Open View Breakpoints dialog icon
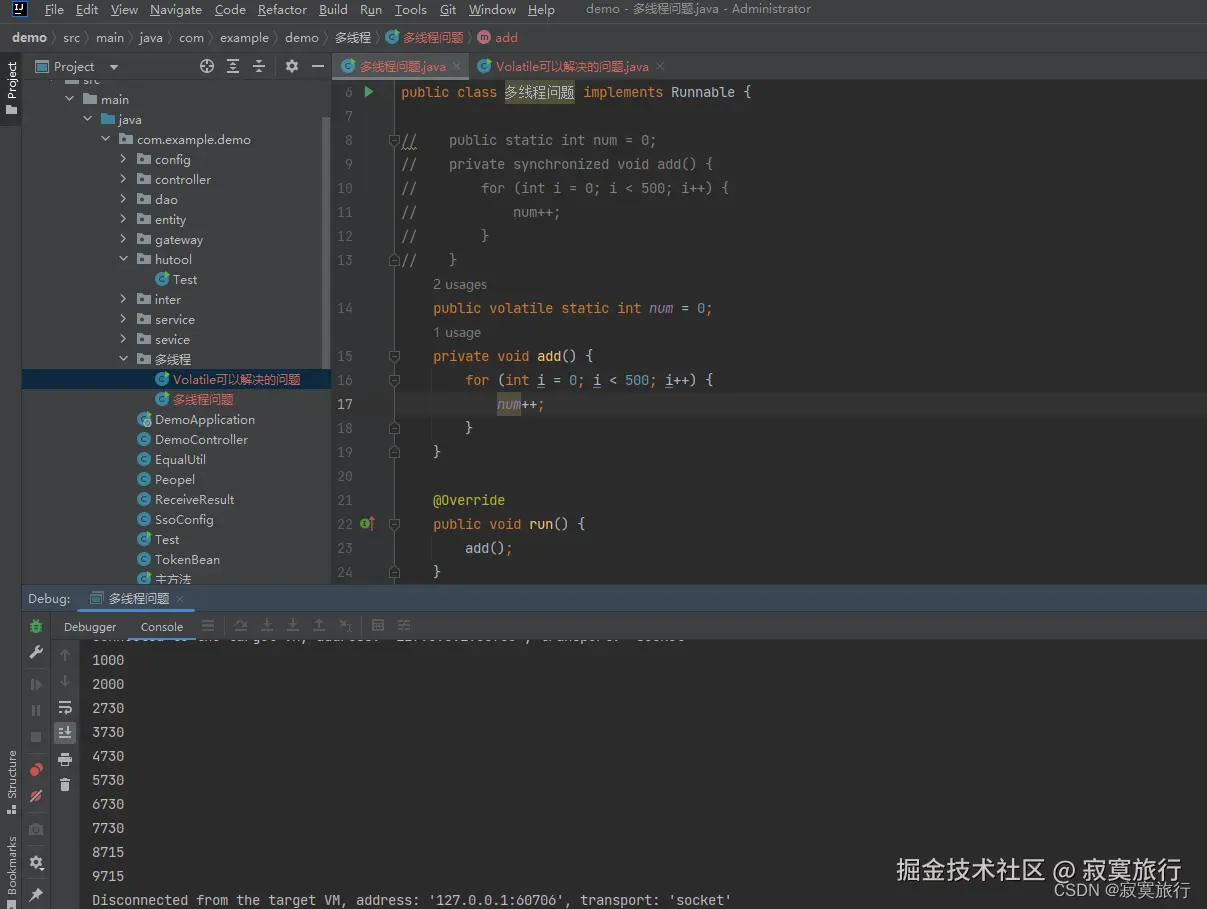The image size is (1207, 909). 36,770
